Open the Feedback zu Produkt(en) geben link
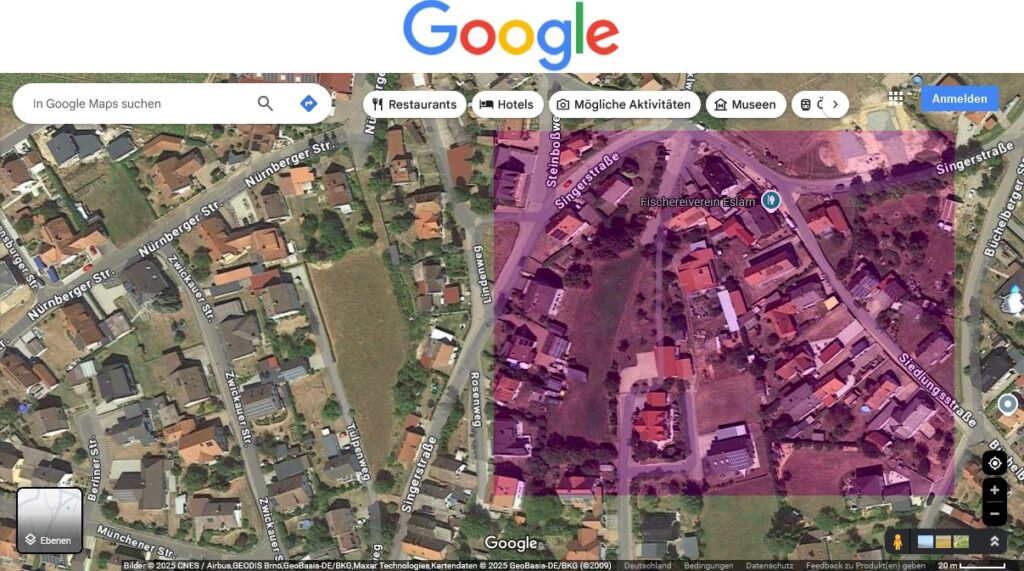Image resolution: width=1024 pixels, height=571 pixels. pyautogui.click(x=865, y=565)
